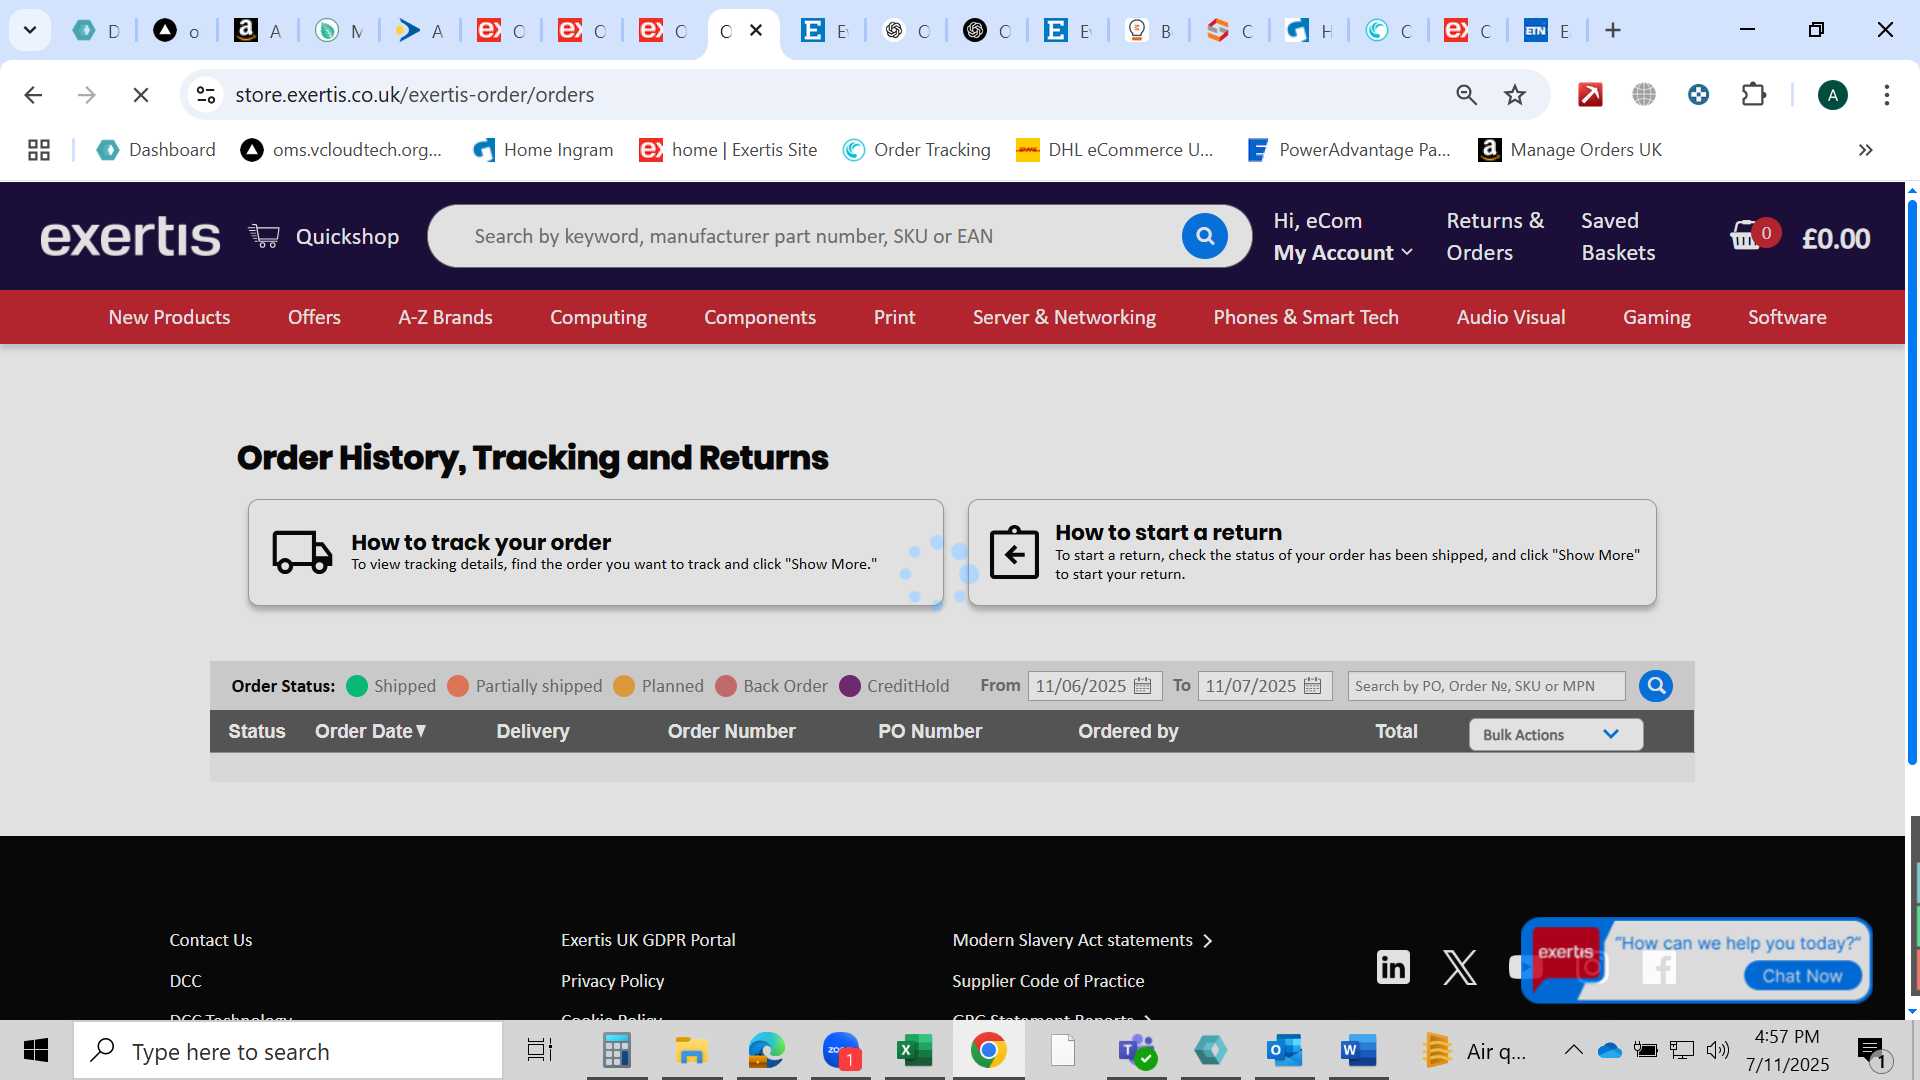Image resolution: width=1920 pixels, height=1080 pixels.
Task: Open Phones & Smart Tech category
Action: click(1306, 317)
